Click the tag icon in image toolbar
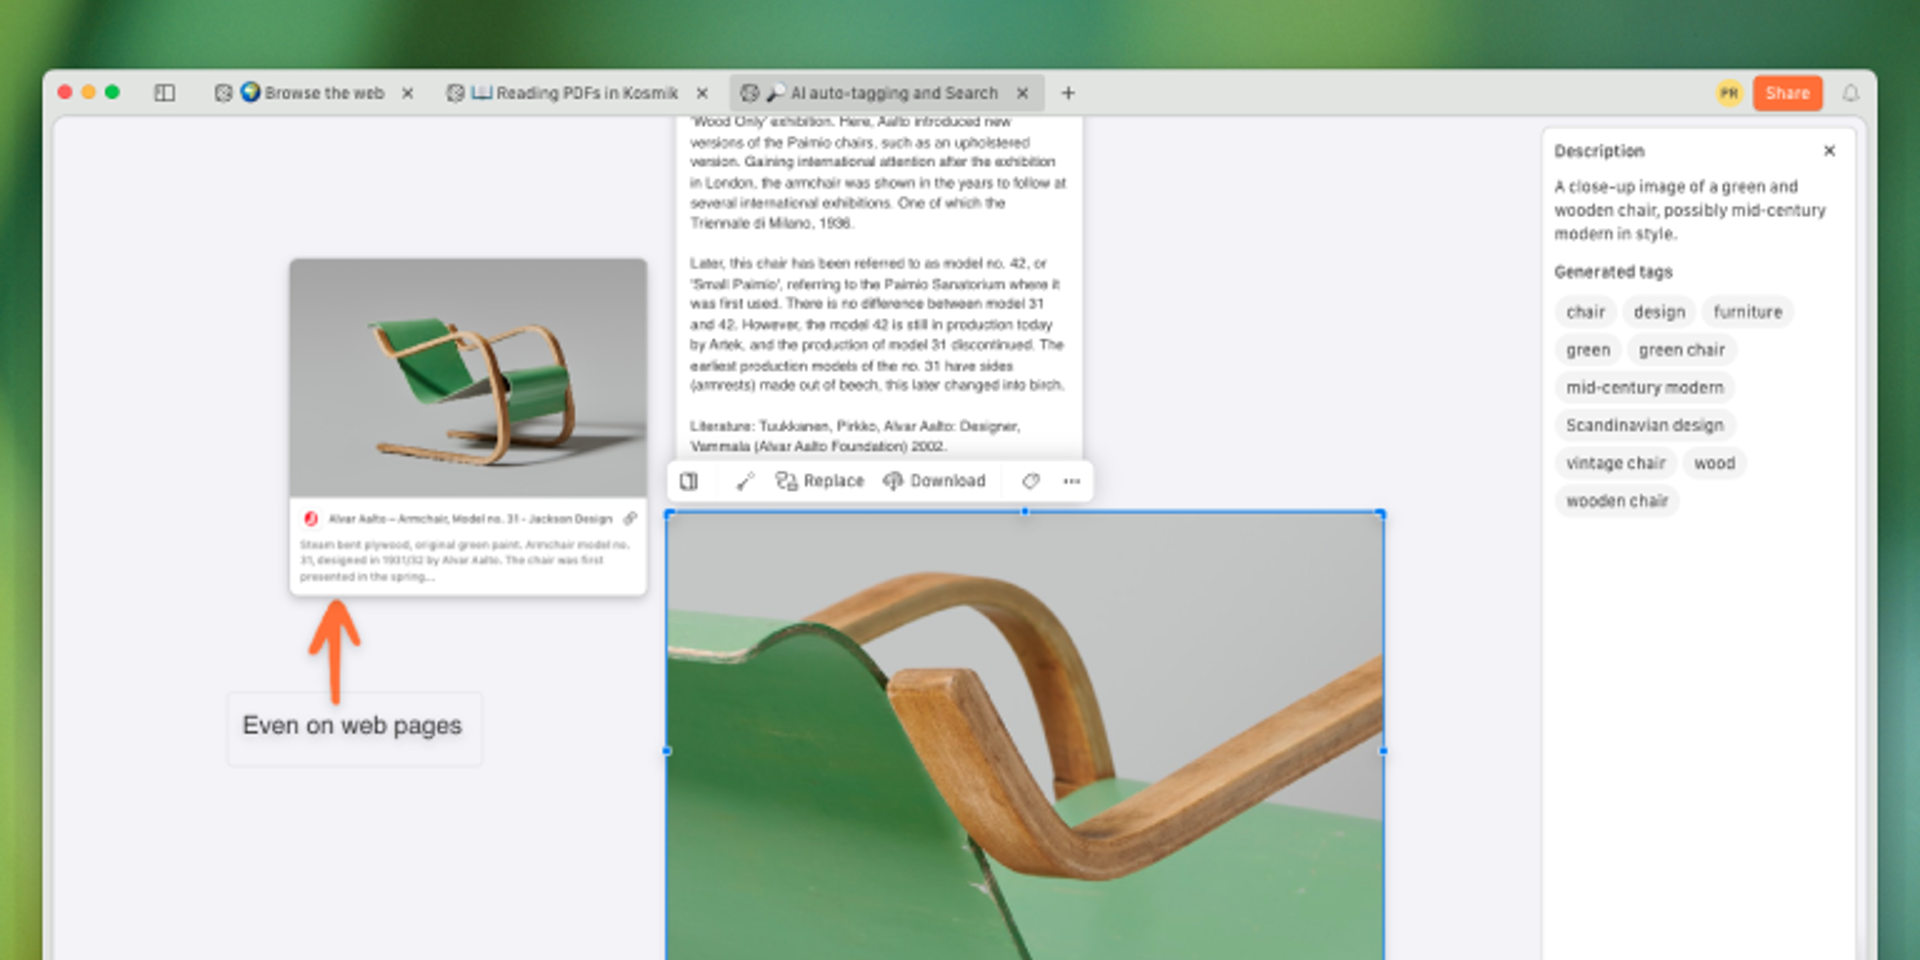Viewport: 1920px width, 960px height. point(1030,481)
